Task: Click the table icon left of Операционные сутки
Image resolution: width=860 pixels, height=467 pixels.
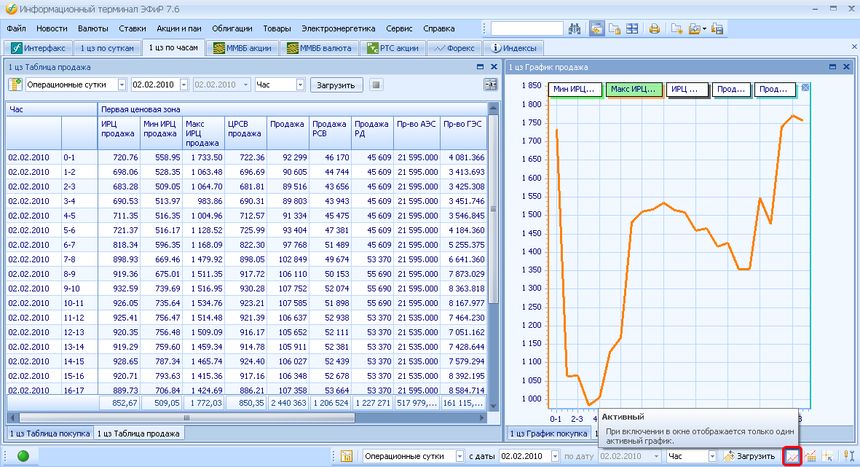Action: click(16, 85)
